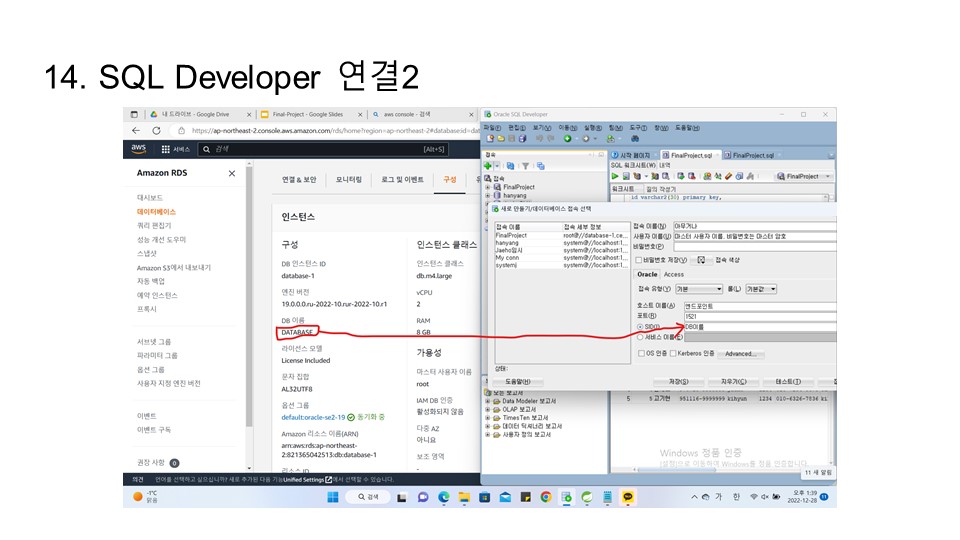Image resolution: width=960 pixels, height=540 pixels.
Task: Expand the TimesTen 보고서 node
Action: pos(488,418)
